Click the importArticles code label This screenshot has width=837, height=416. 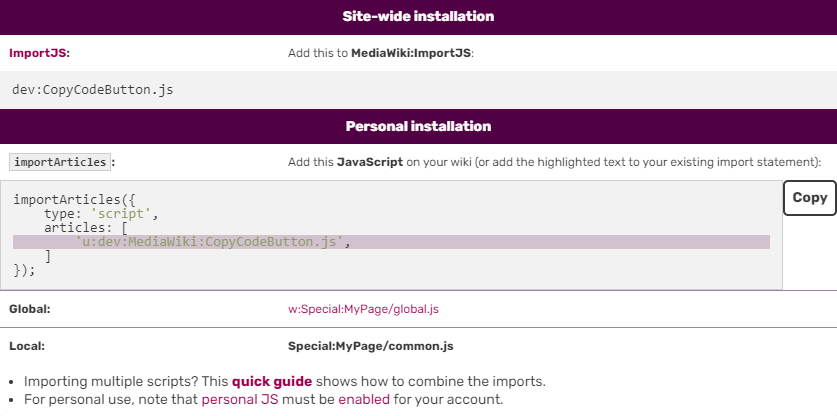[60, 162]
